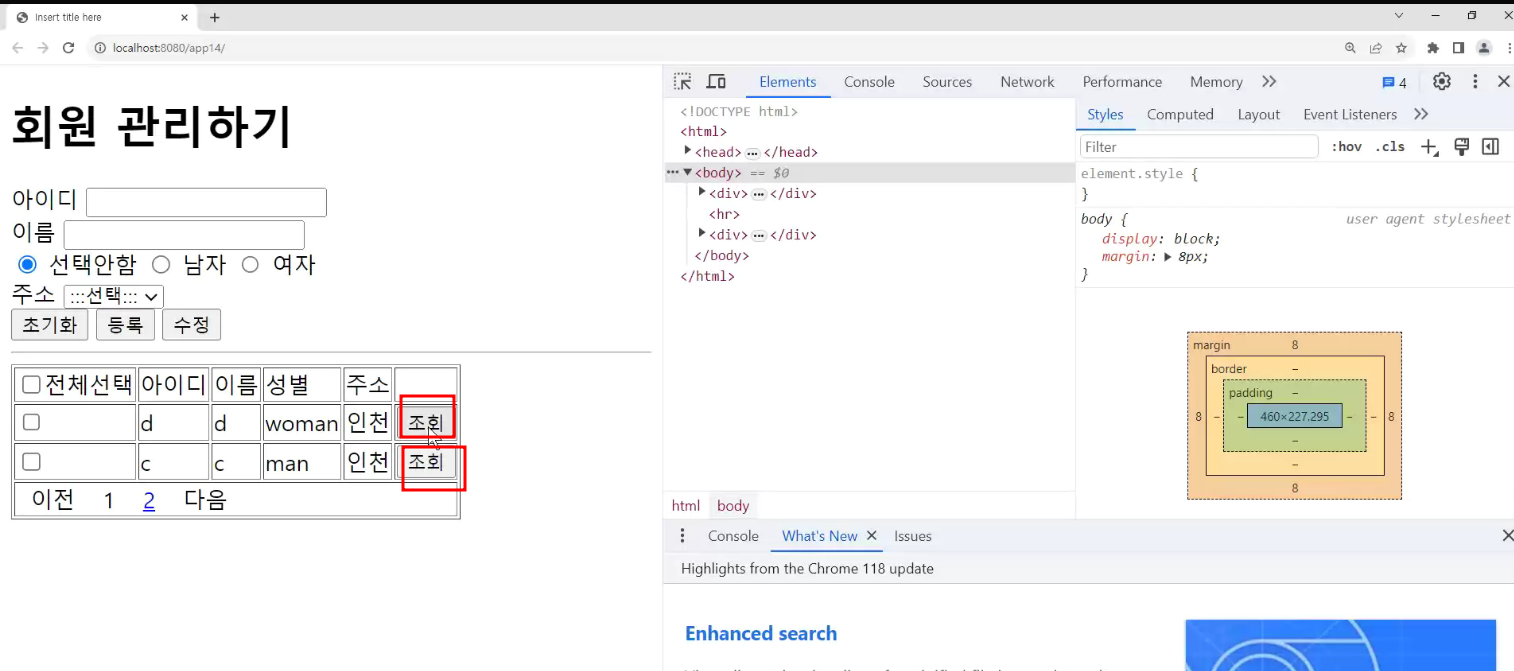This screenshot has width=1514, height=671.
Task: Bookmark this page with the star icon
Action: coord(1401,48)
